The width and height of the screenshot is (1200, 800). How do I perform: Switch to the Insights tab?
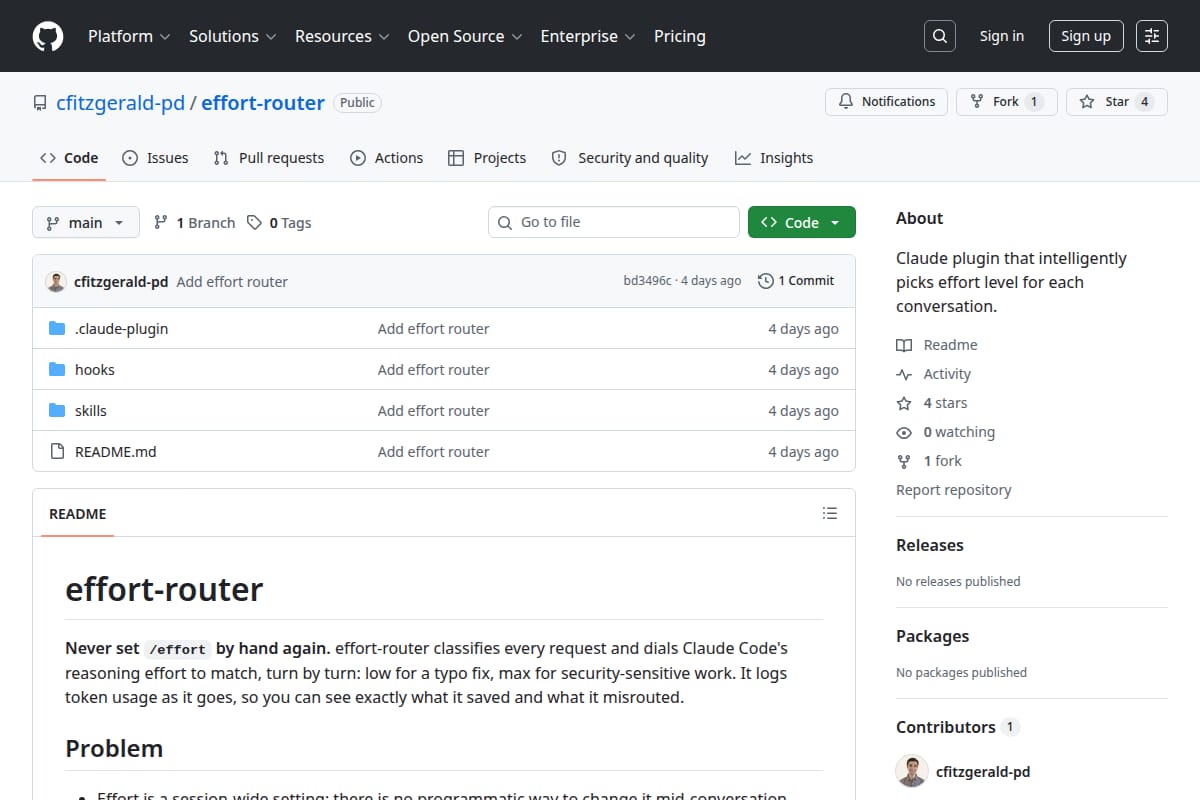[x=774, y=158]
